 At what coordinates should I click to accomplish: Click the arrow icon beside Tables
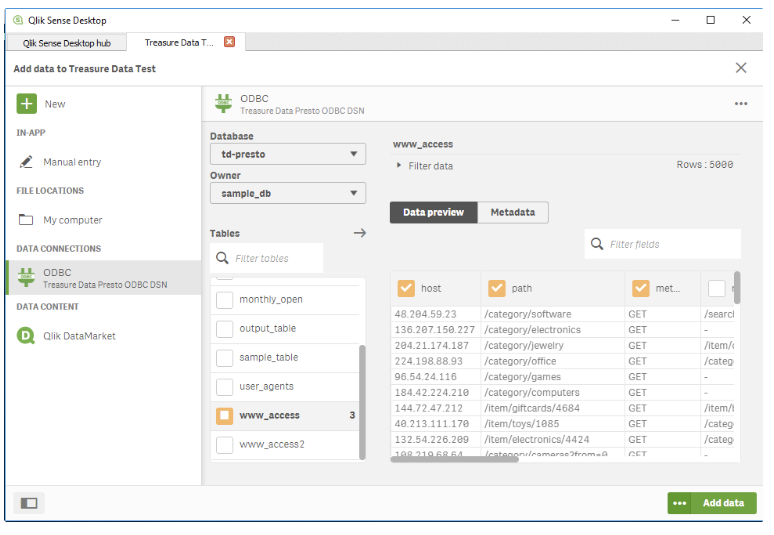tap(360, 233)
